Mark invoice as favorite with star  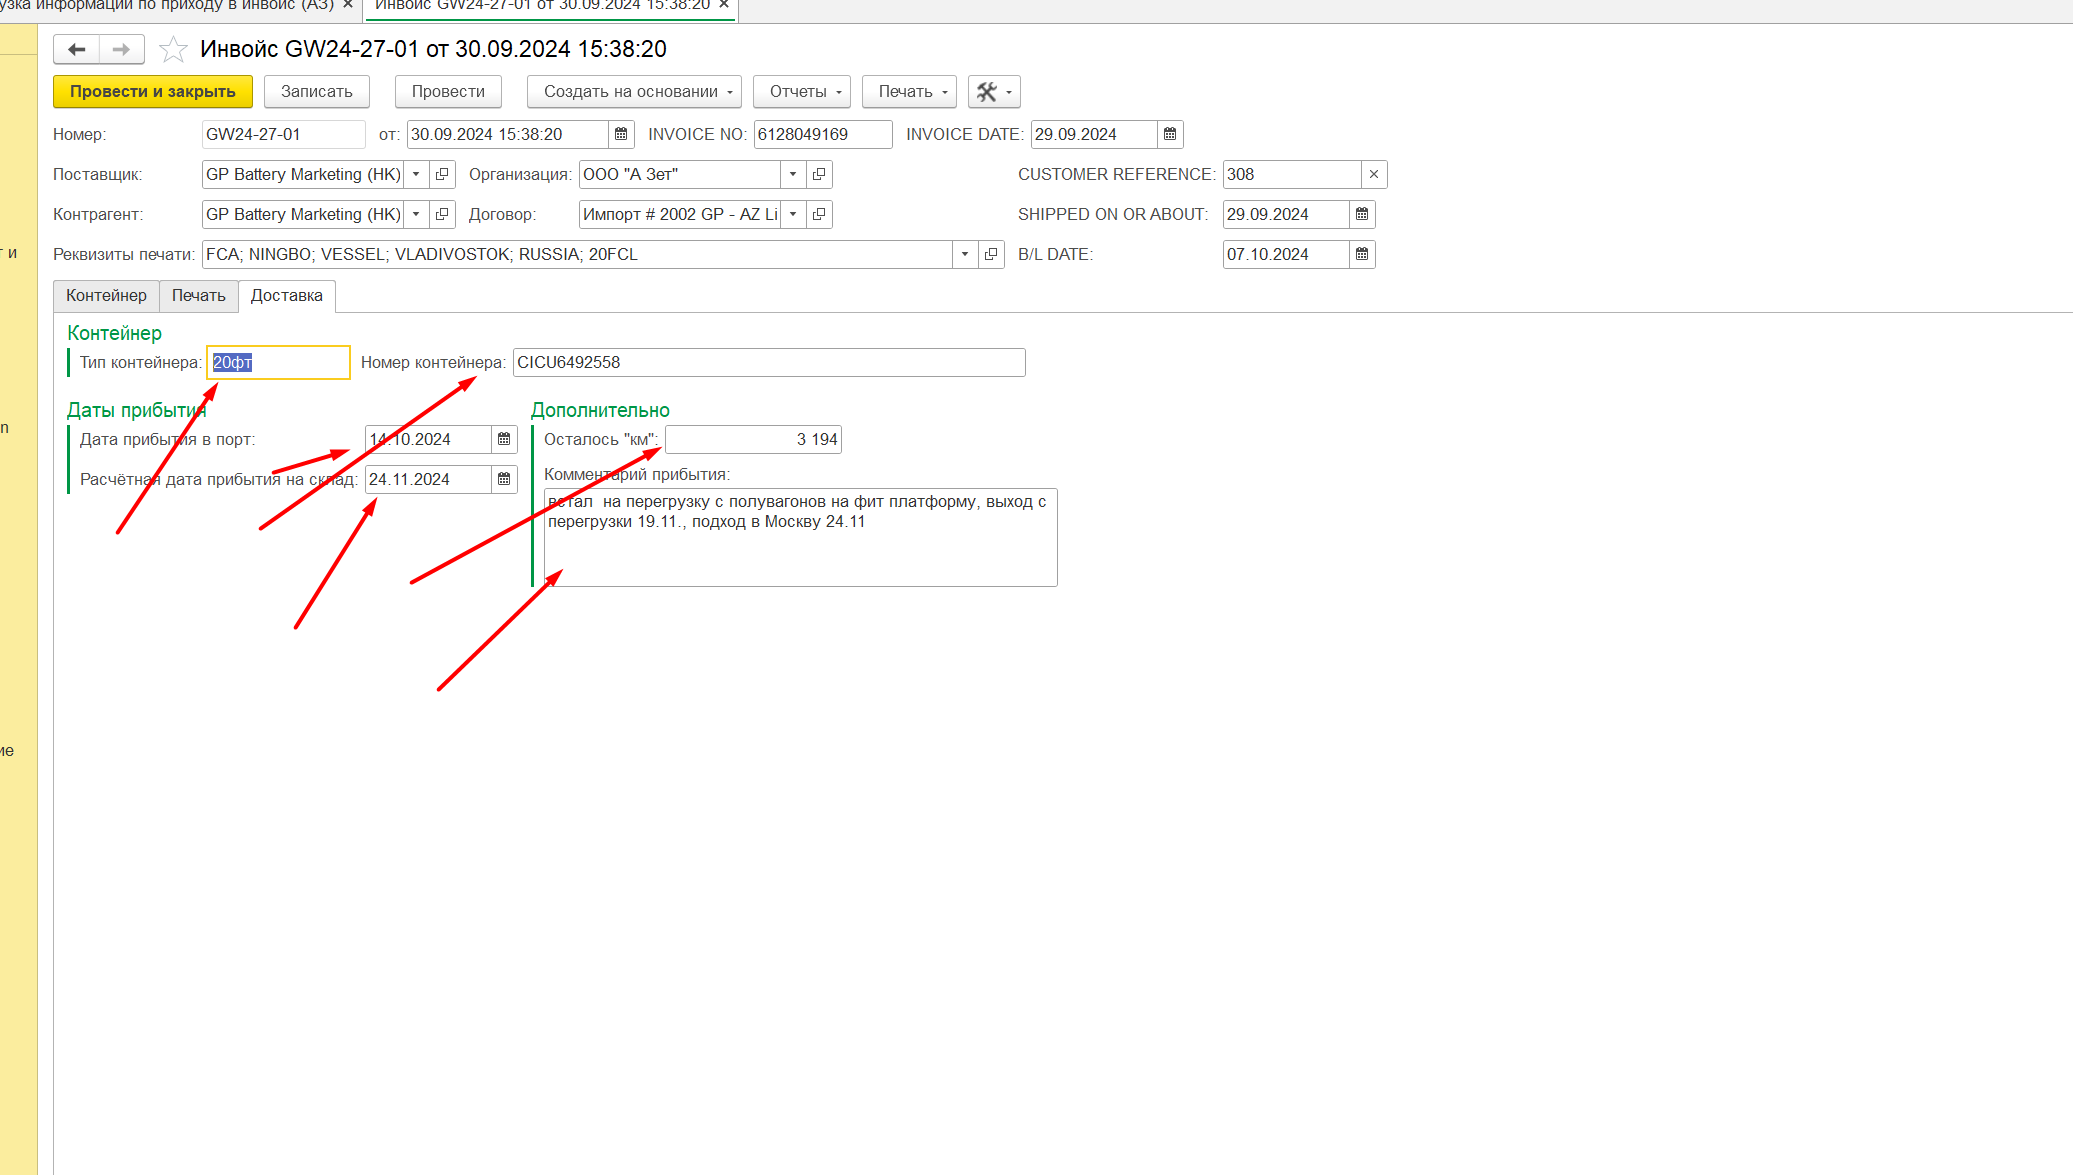[x=173, y=49]
